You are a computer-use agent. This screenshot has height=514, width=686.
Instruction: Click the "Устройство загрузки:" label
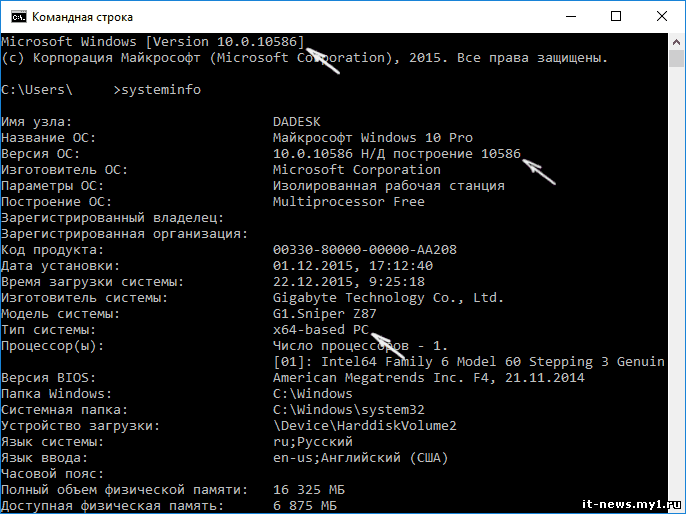[x=80, y=426]
